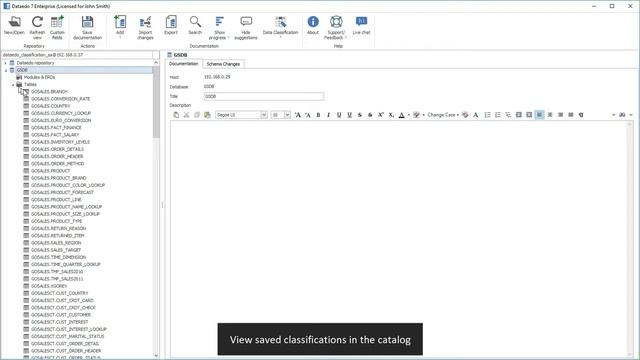Select GOSALES.ORDER_HEADER table
This screenshot has height=360, width=640.
(x=57, y=156)
